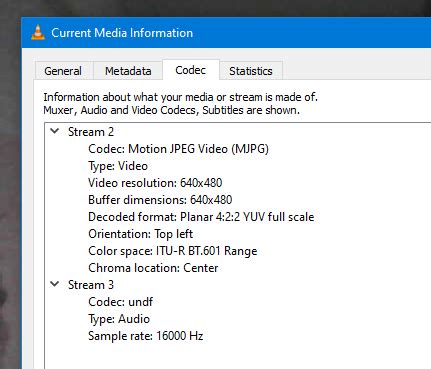The width and height of the screenshot is (431, 369).
Task: Select the Codec: Motion JPEG Video row
Action: (178, 149)
